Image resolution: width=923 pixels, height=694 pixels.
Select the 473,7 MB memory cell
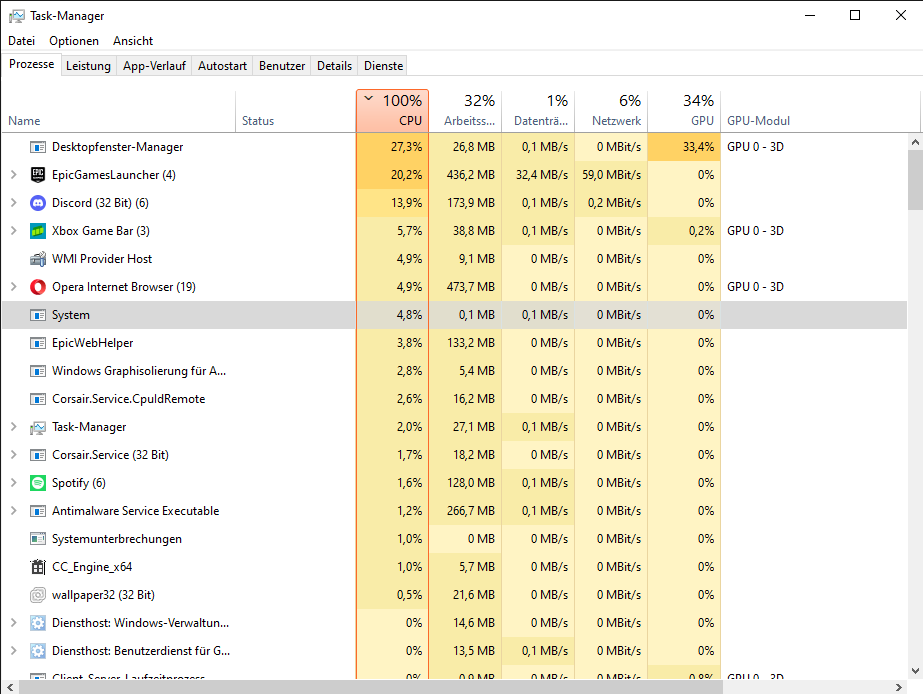click(465, 287)
